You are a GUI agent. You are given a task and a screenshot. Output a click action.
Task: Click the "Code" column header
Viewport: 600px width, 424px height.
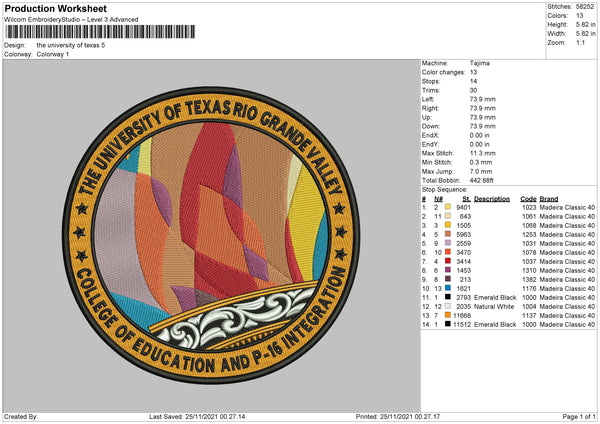(528, 199)
